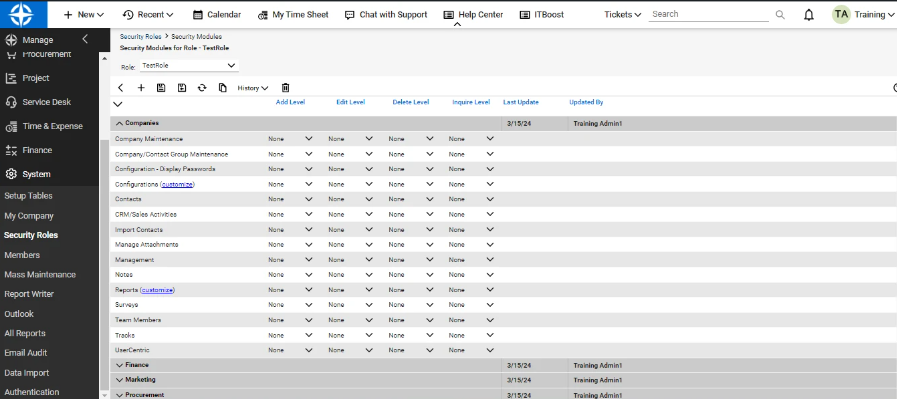
Task: Open My Time Sheet
Action: tap(293, 15)
